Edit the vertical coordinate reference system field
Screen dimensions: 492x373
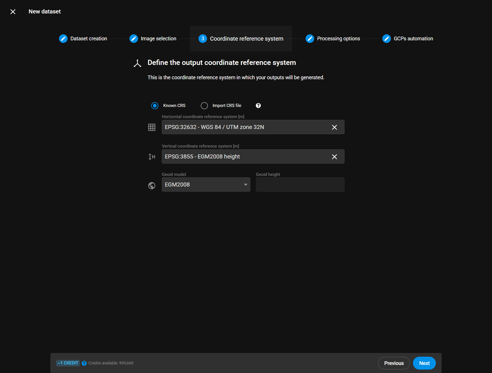point(253,157)
